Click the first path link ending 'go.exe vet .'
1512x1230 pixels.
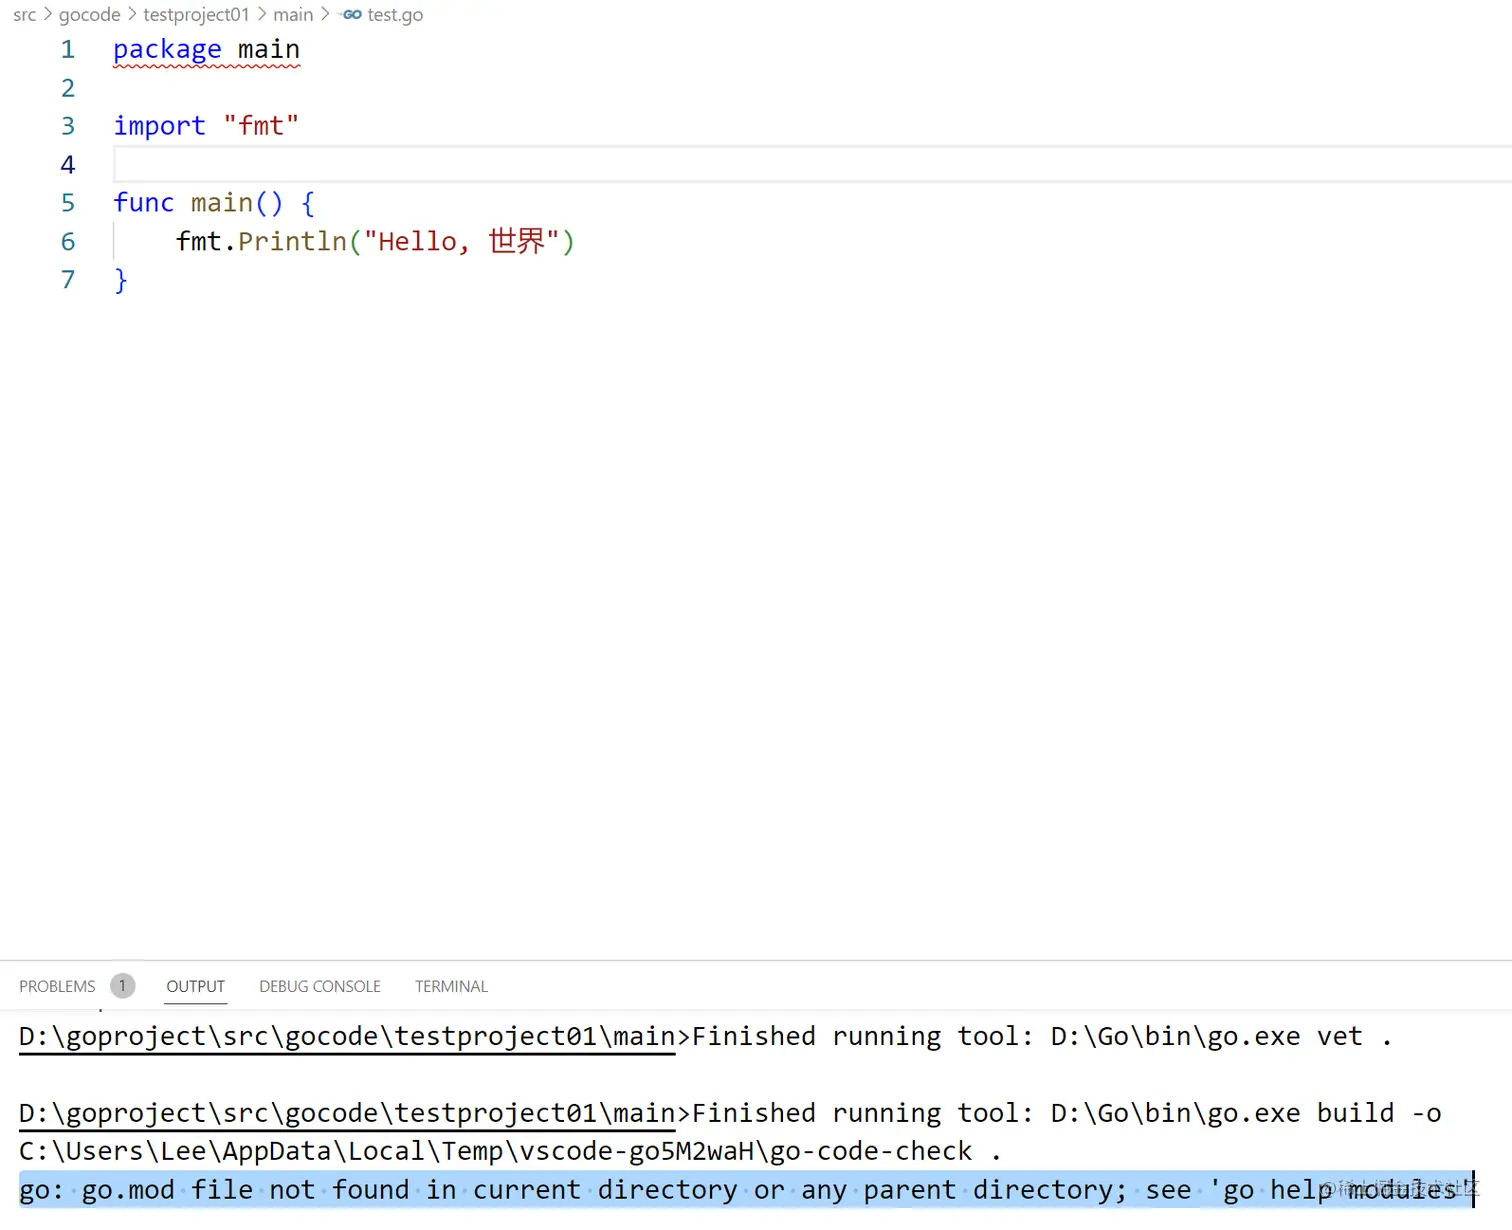(x=347, y=1037)
